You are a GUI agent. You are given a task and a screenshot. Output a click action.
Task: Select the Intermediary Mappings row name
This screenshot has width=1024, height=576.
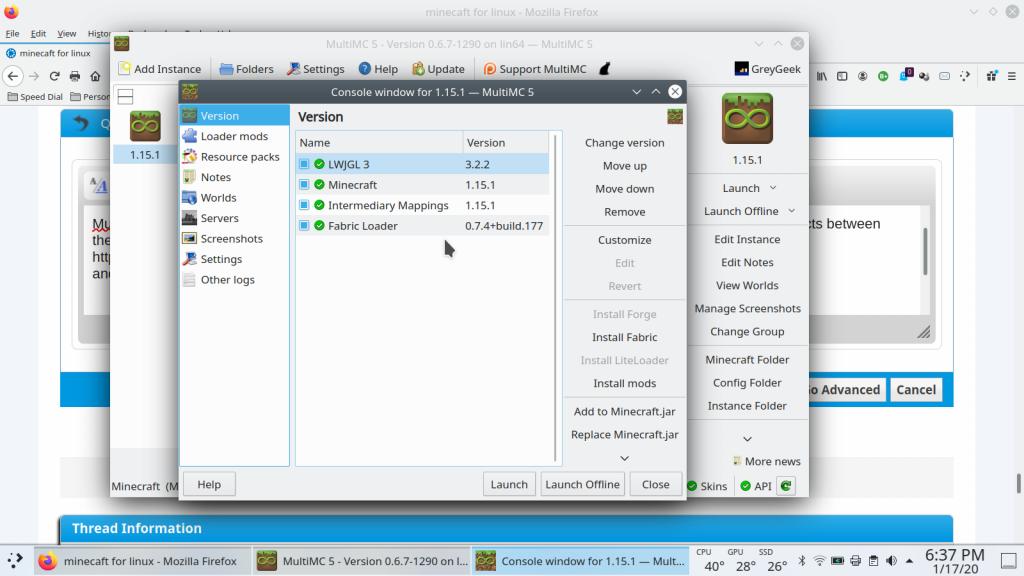388,205
